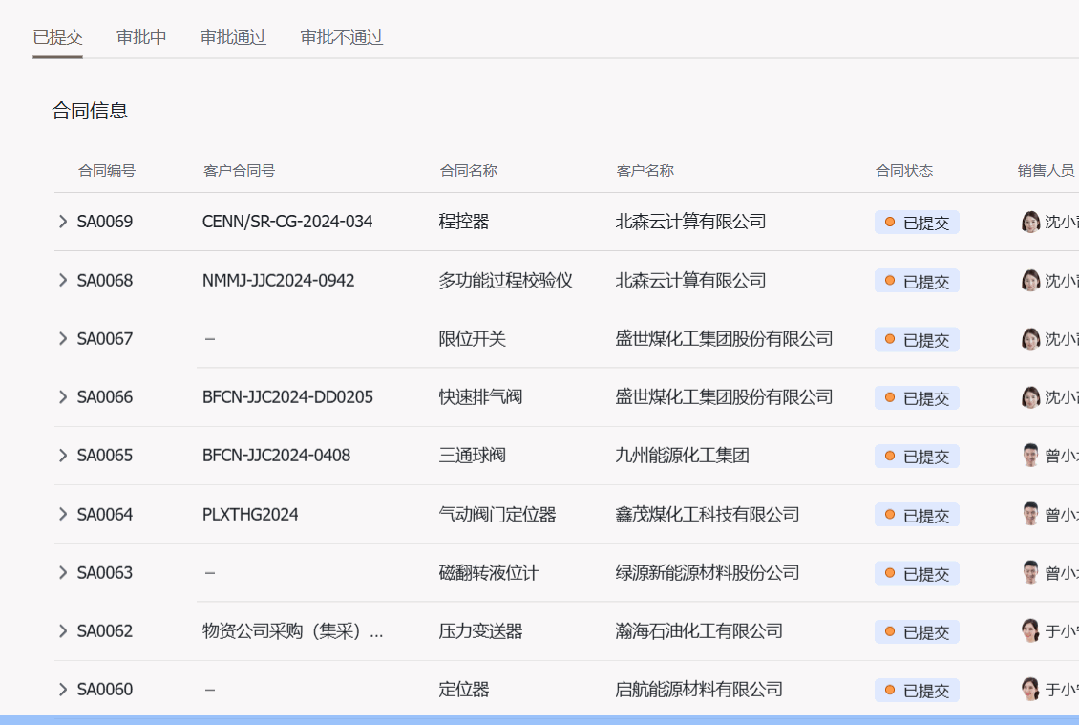Expand contract row SA0068
This screenshot has width=1079, height=725.
63,280
